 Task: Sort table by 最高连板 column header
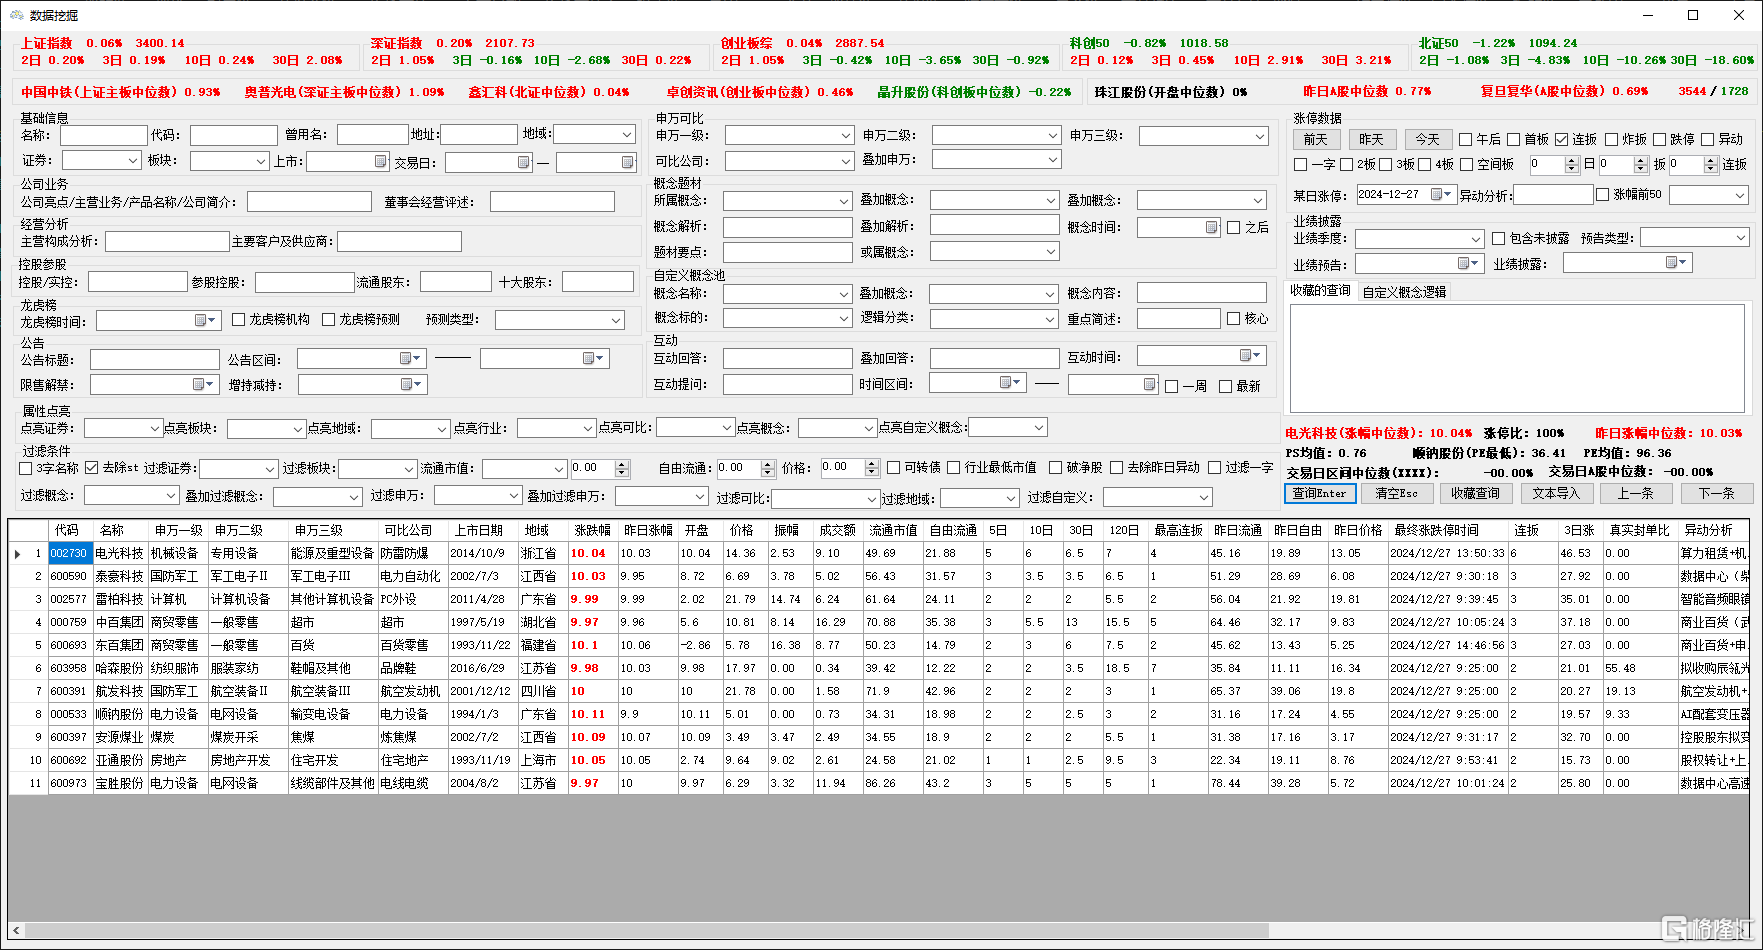(1178, 530)
